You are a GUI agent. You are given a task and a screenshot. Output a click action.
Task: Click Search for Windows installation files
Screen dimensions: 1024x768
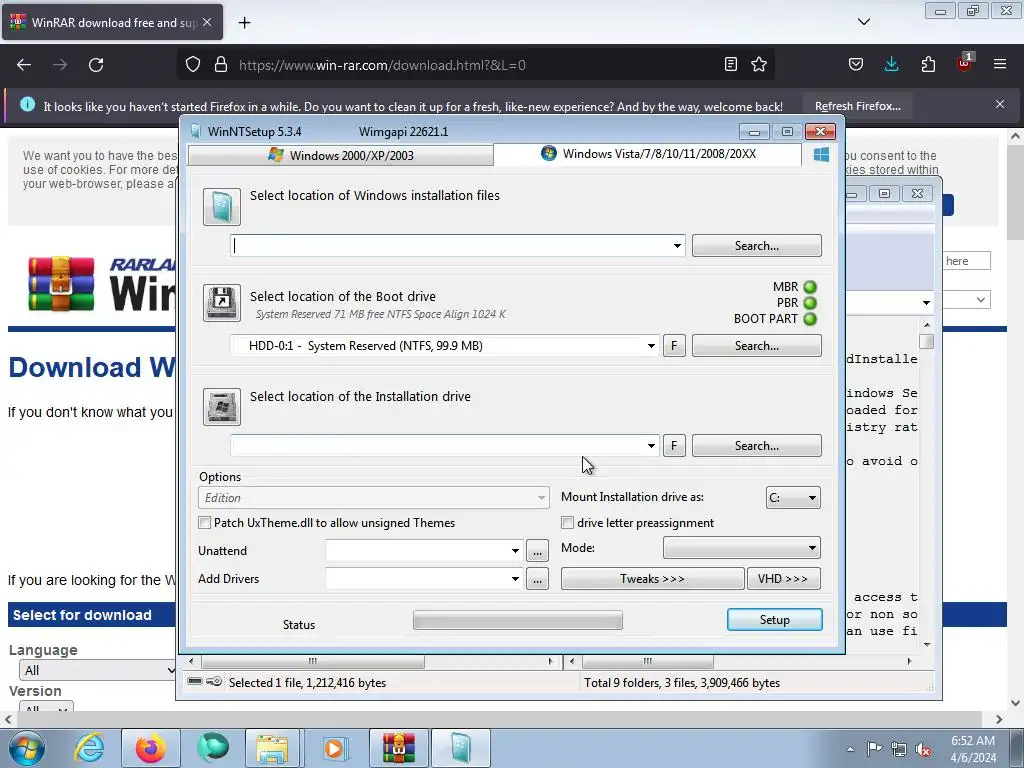click(x=757, y=246)
